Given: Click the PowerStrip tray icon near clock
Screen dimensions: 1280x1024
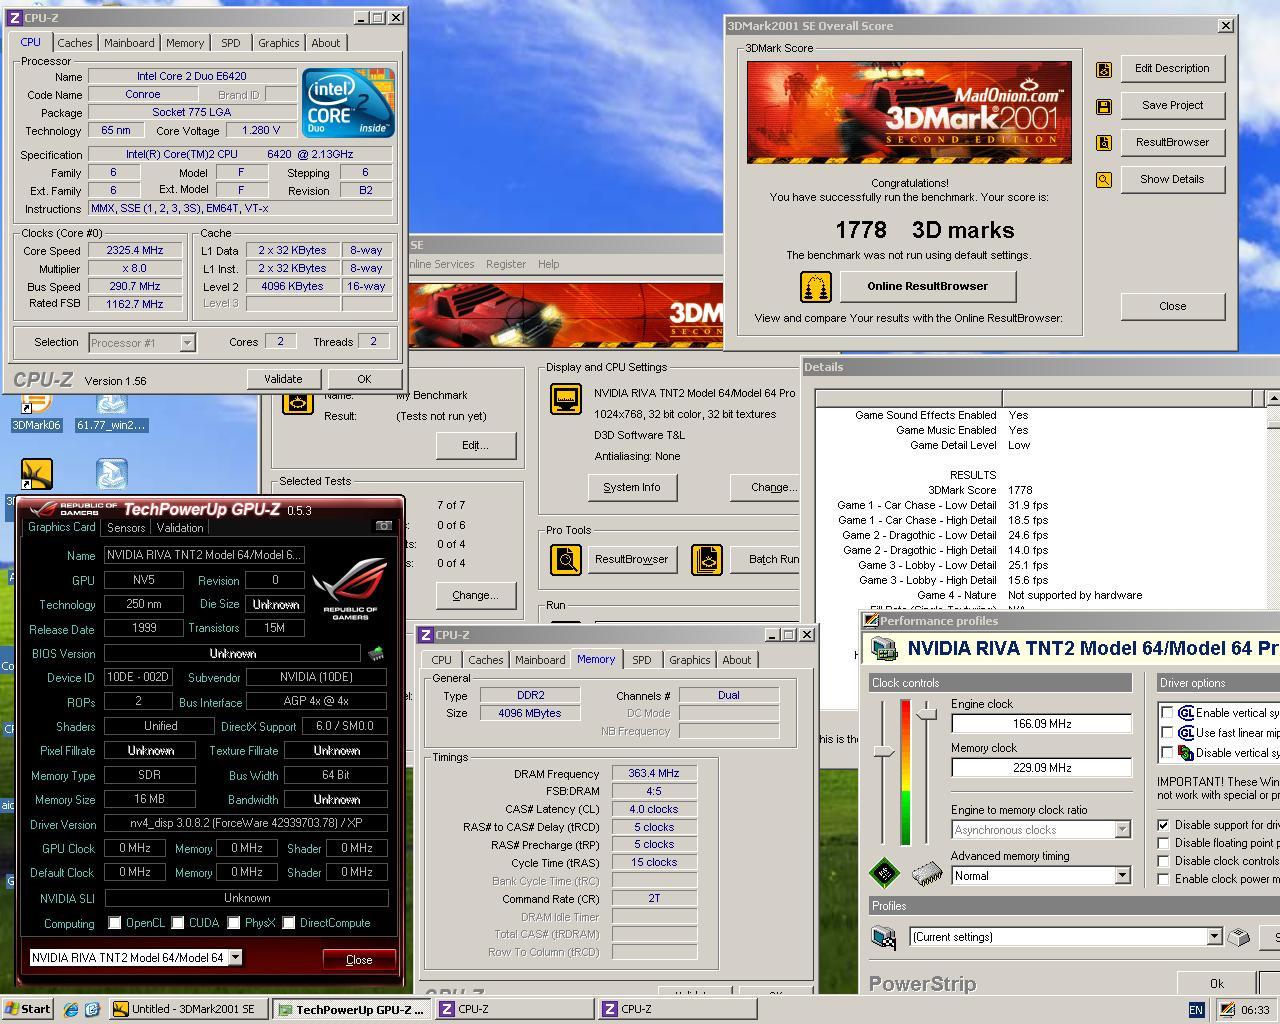Looking at the screenshot, I should 1225,1010.
